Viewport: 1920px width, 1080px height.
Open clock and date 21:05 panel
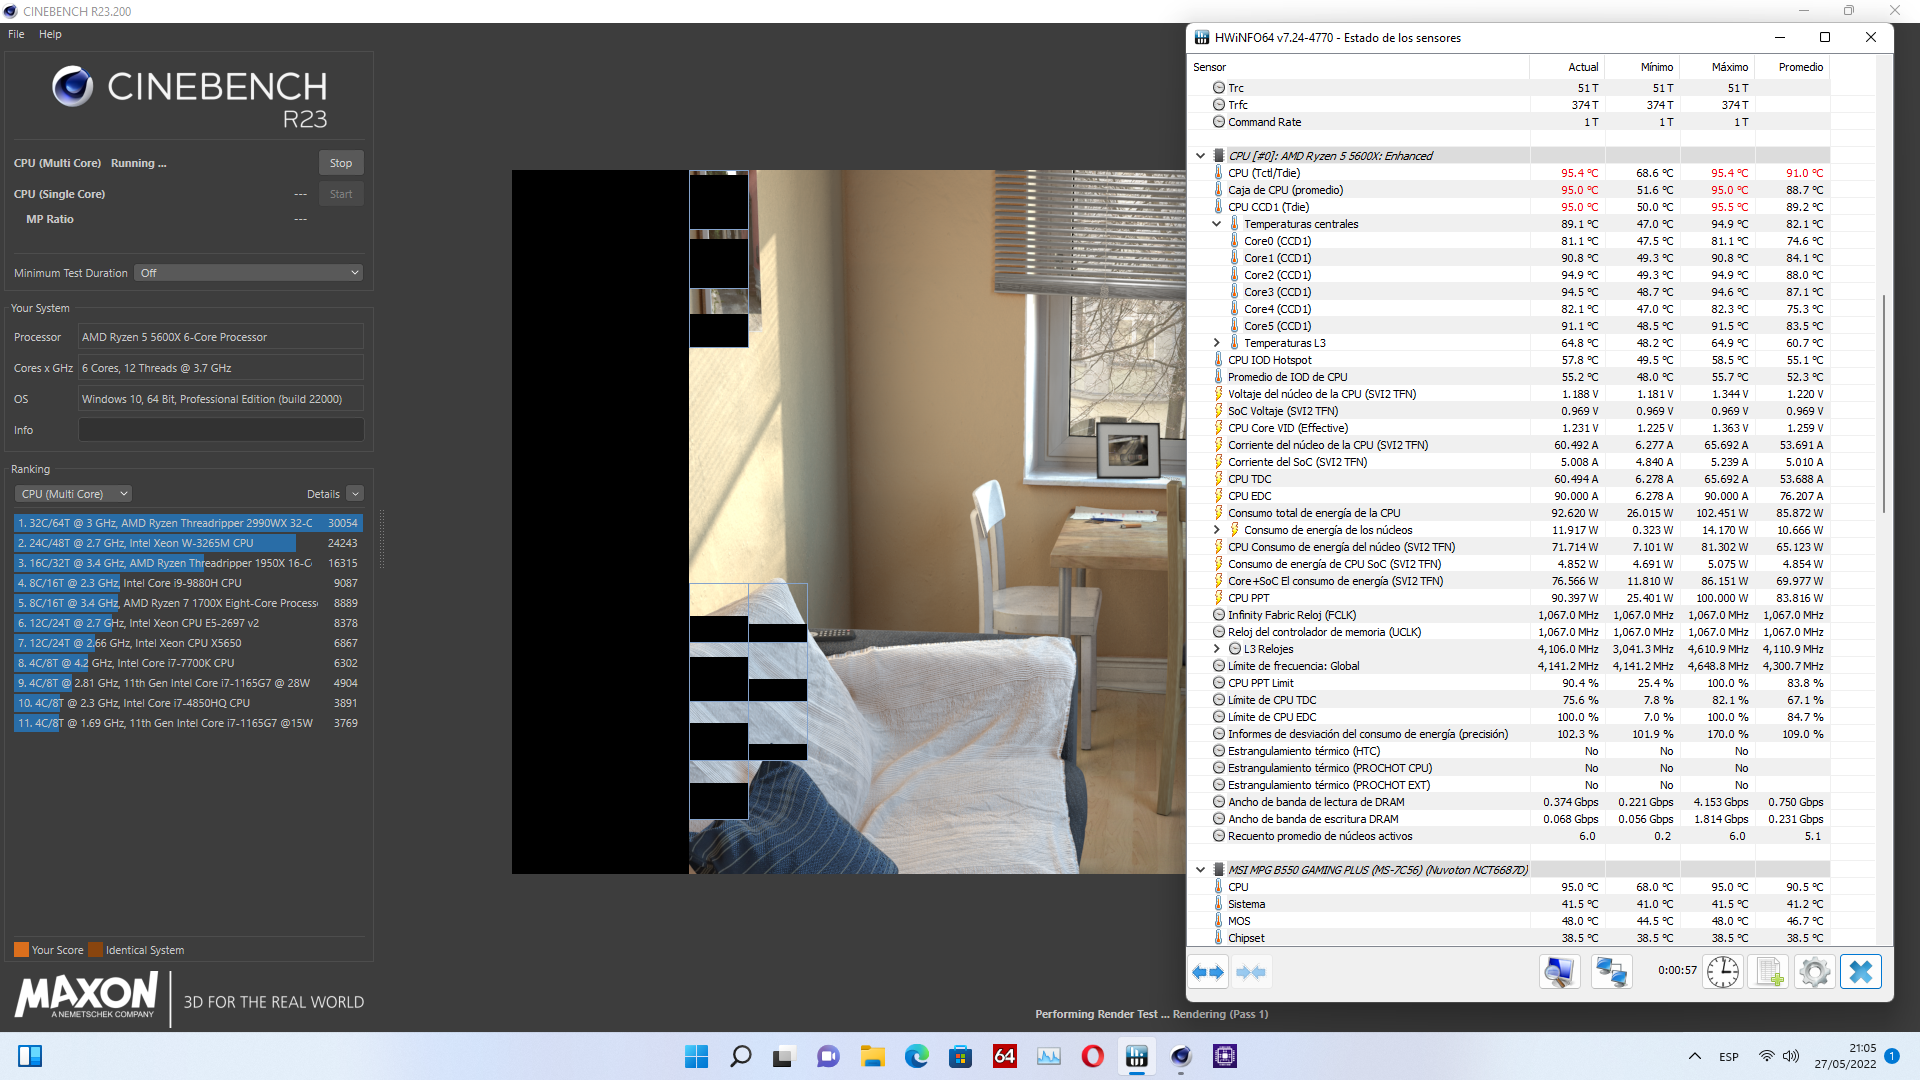point(1846,1056)
